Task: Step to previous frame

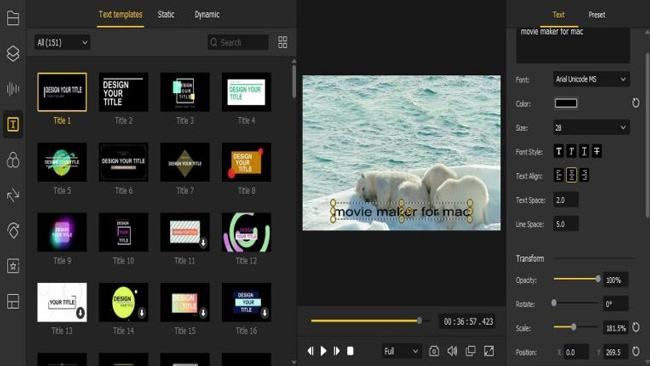Action: pyautogui.click(x=310, y=351)
